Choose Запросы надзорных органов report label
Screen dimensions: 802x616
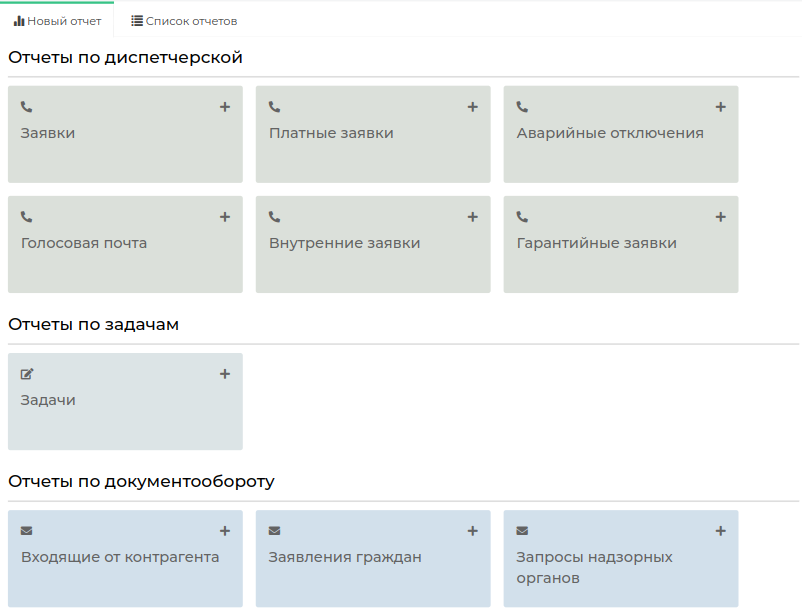pos(594,567)
